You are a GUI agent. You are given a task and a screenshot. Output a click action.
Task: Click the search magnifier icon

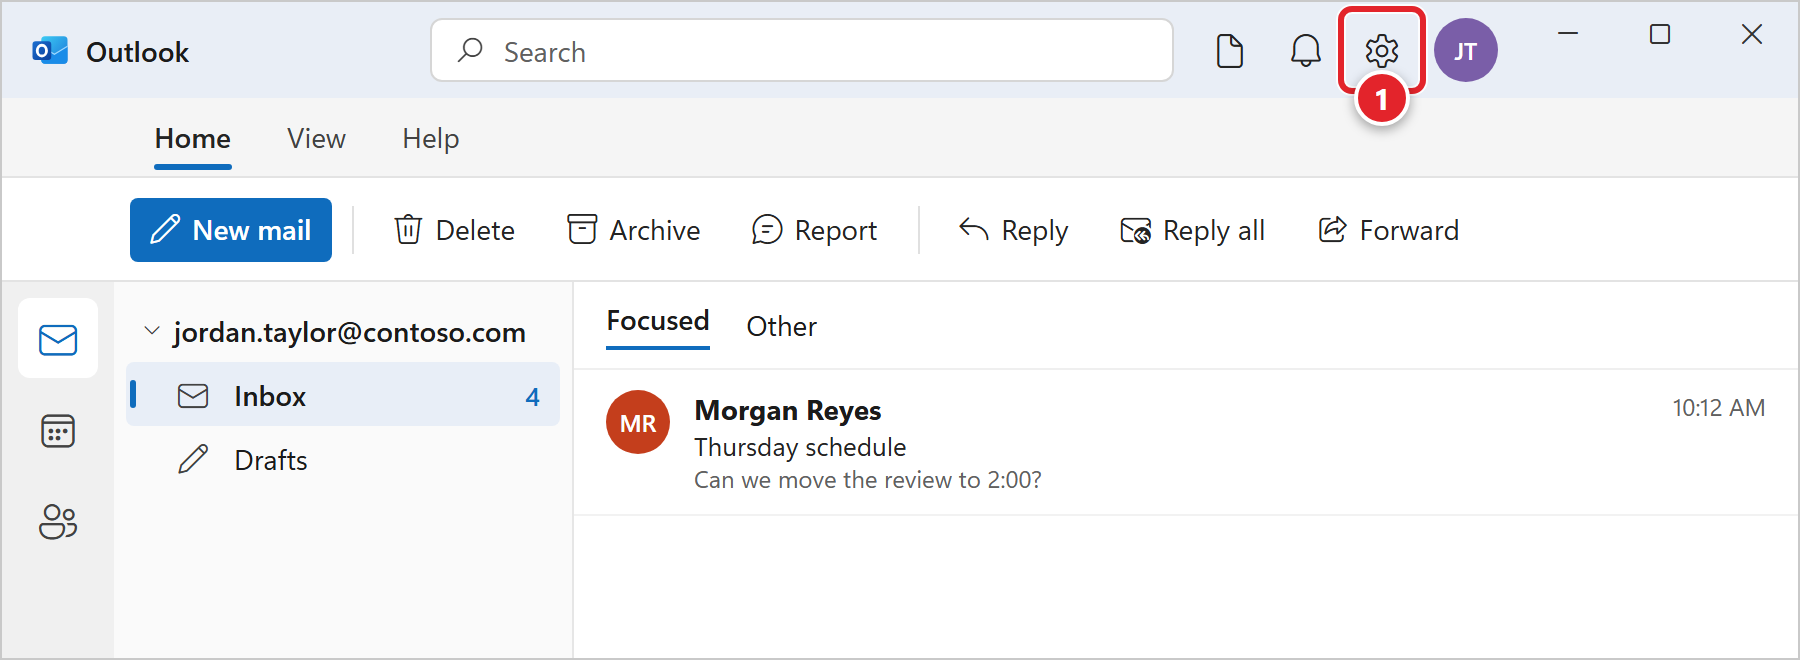(470, 50)
